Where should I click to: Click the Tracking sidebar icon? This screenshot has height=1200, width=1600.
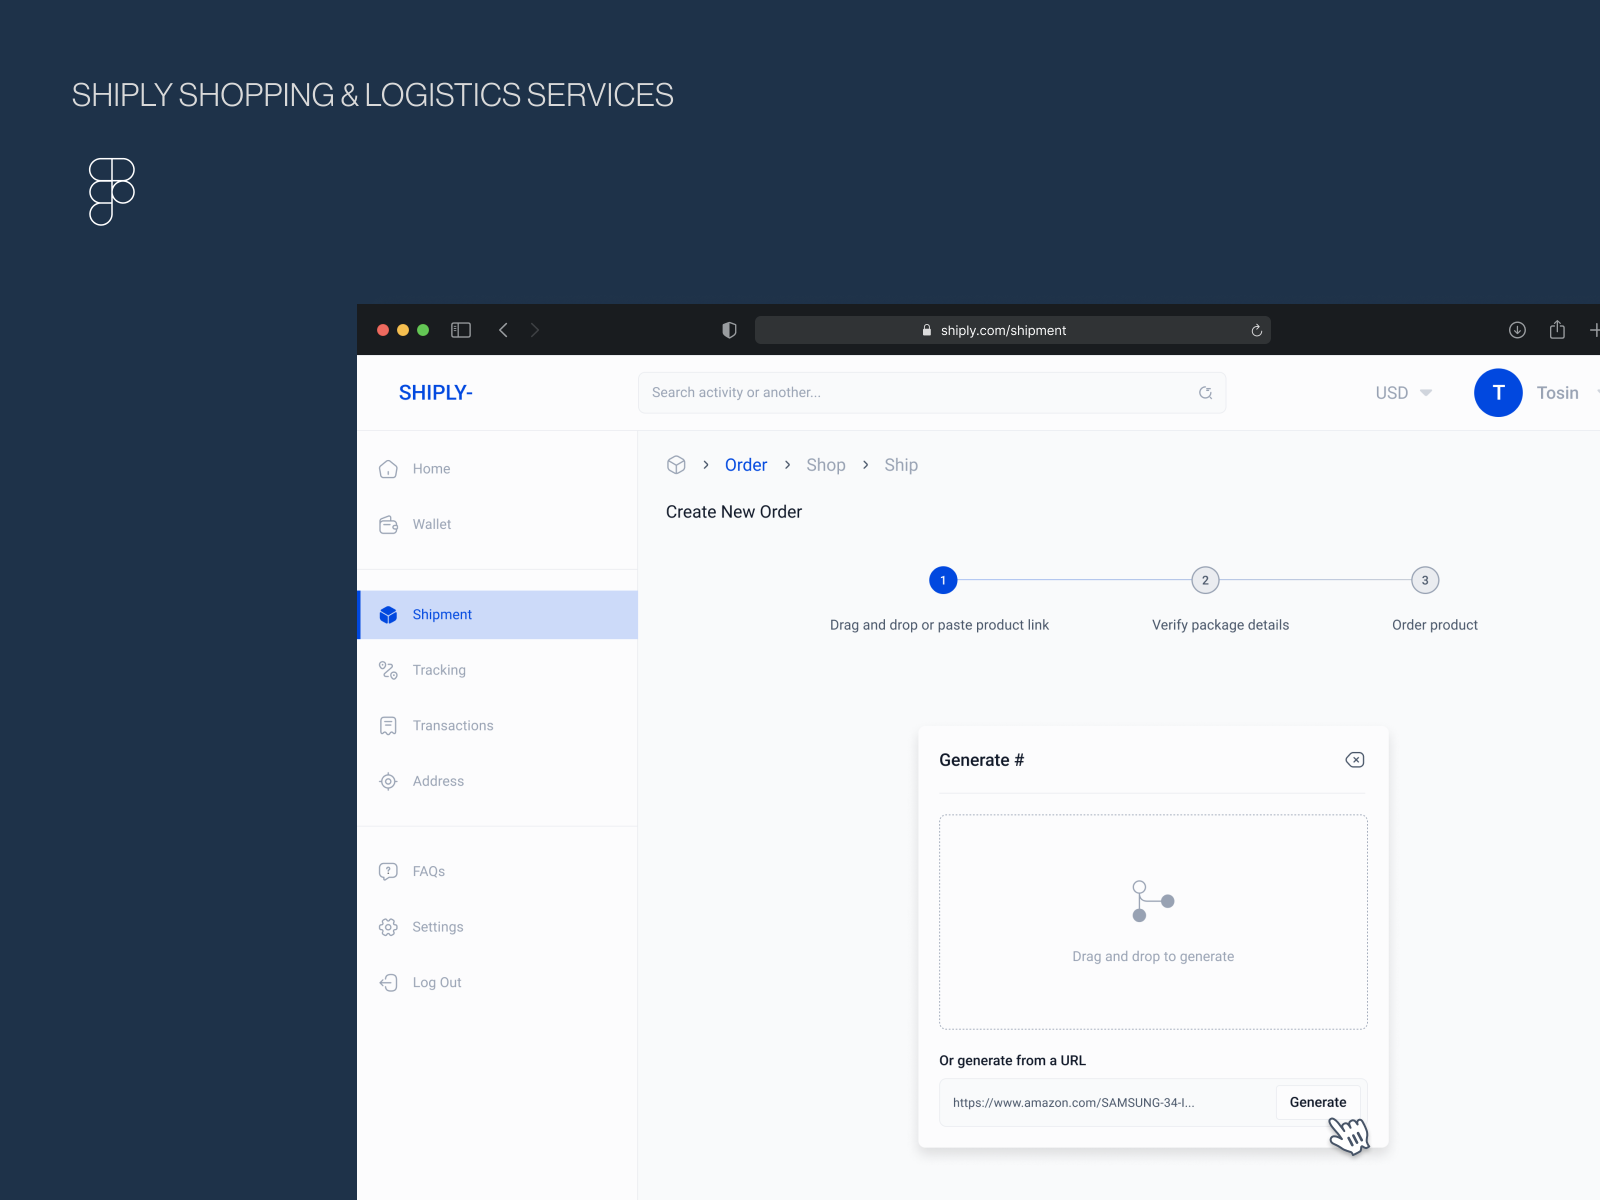(x=388, y=670)
